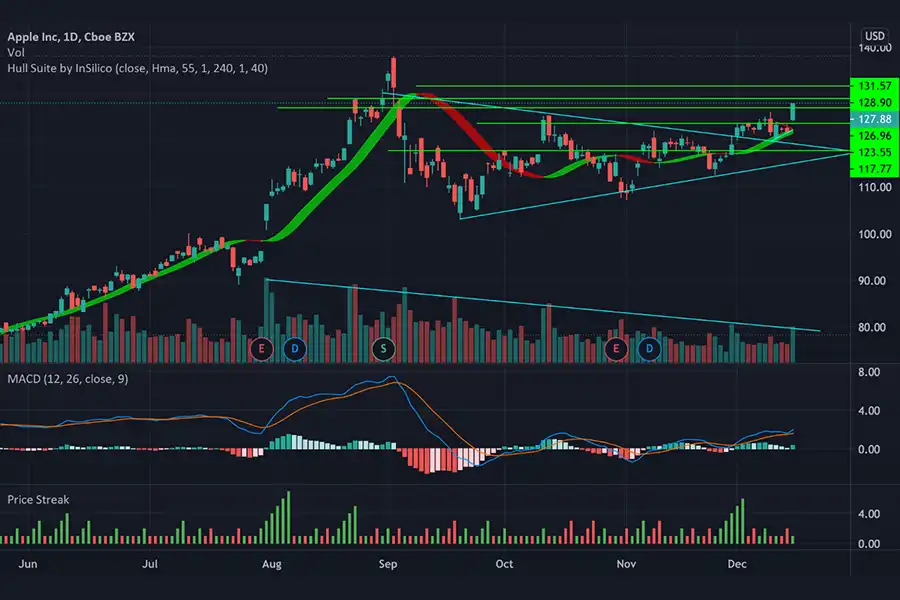Click the 128.90 price level label

(x=875, y=102)
